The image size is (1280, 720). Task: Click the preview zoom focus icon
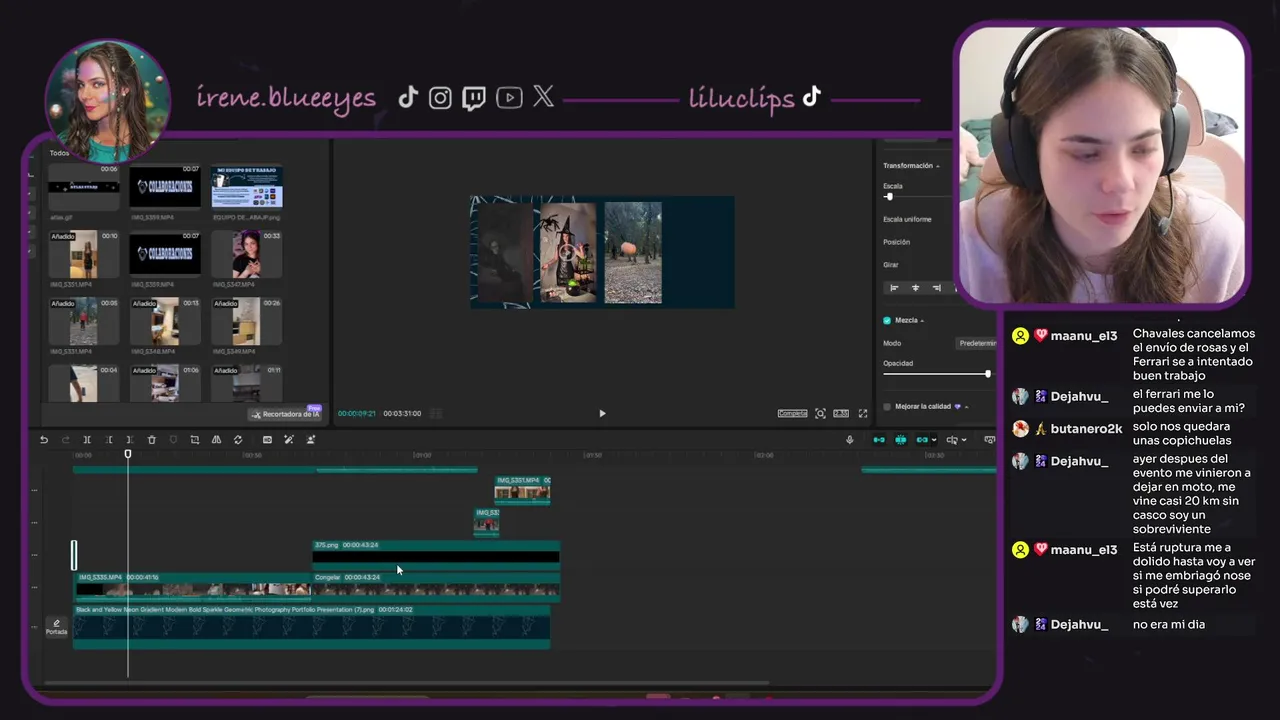(820, 413)
